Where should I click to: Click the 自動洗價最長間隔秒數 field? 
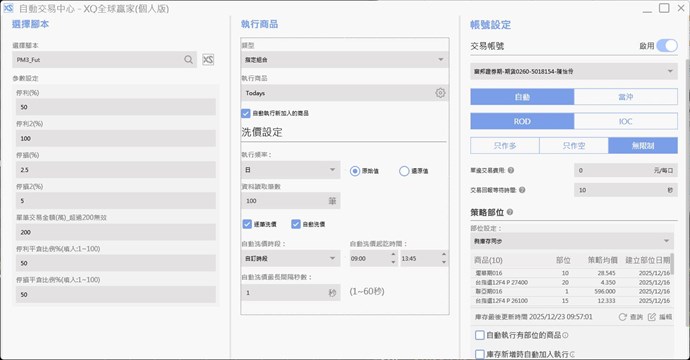coord(290,293)
